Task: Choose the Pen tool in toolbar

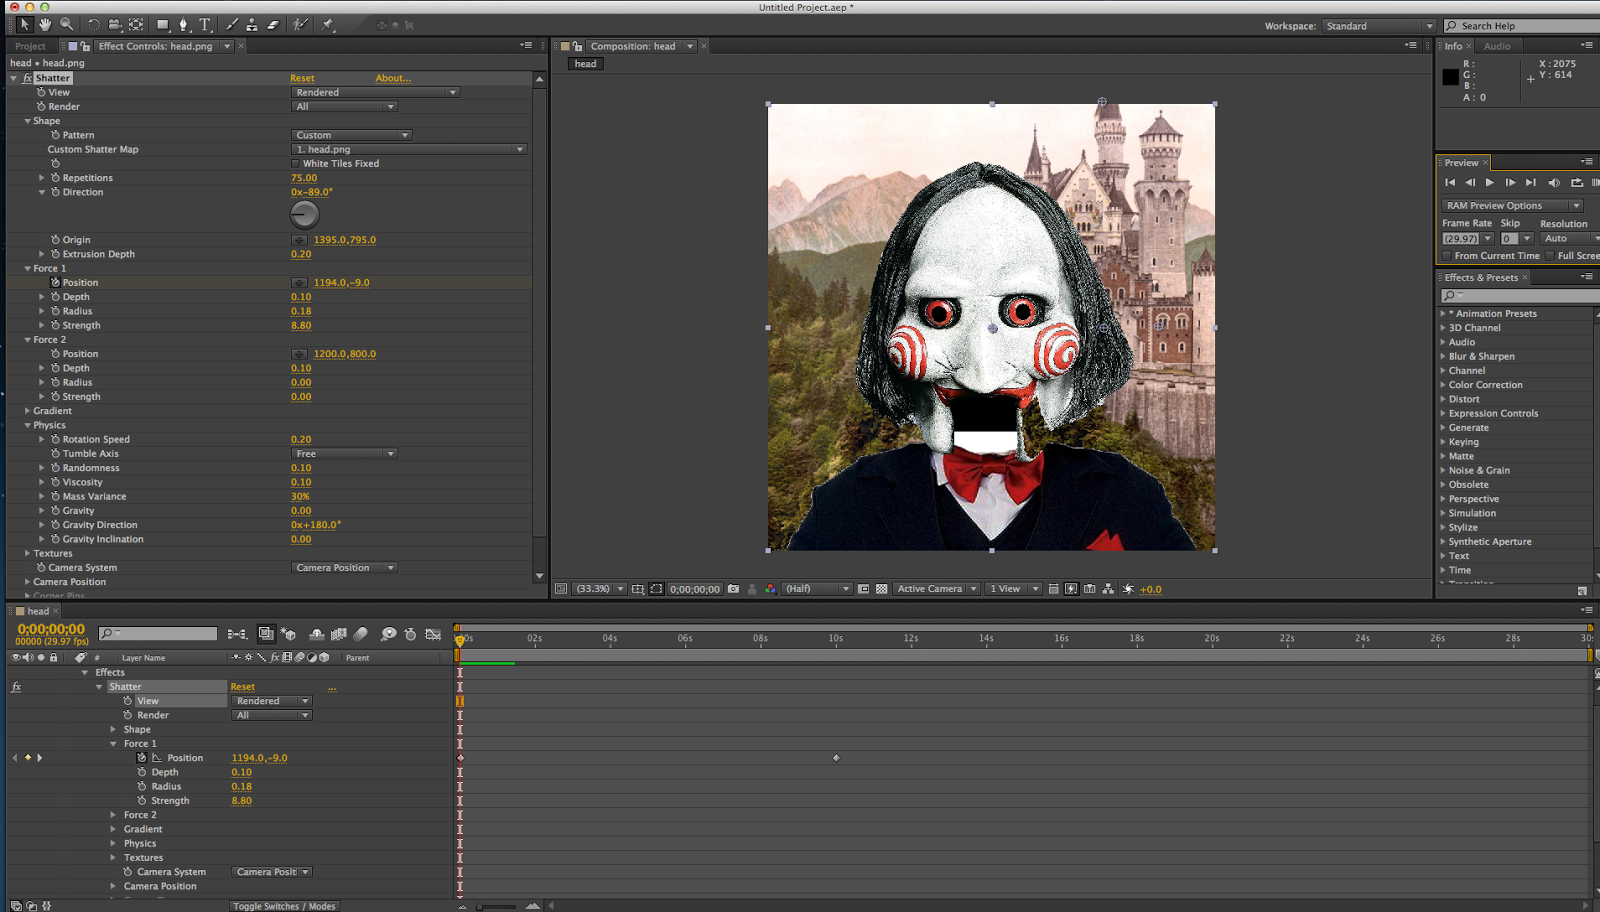Action: point(183,25)
